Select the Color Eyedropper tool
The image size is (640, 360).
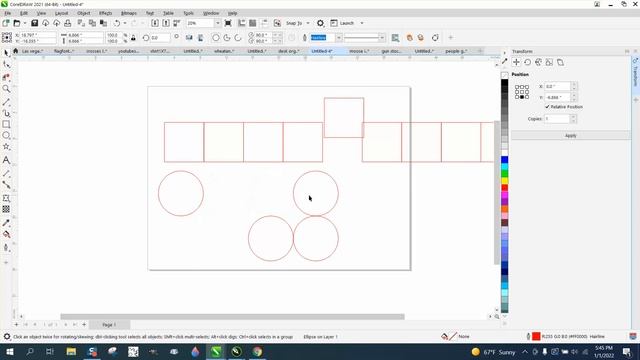(6, 223)
